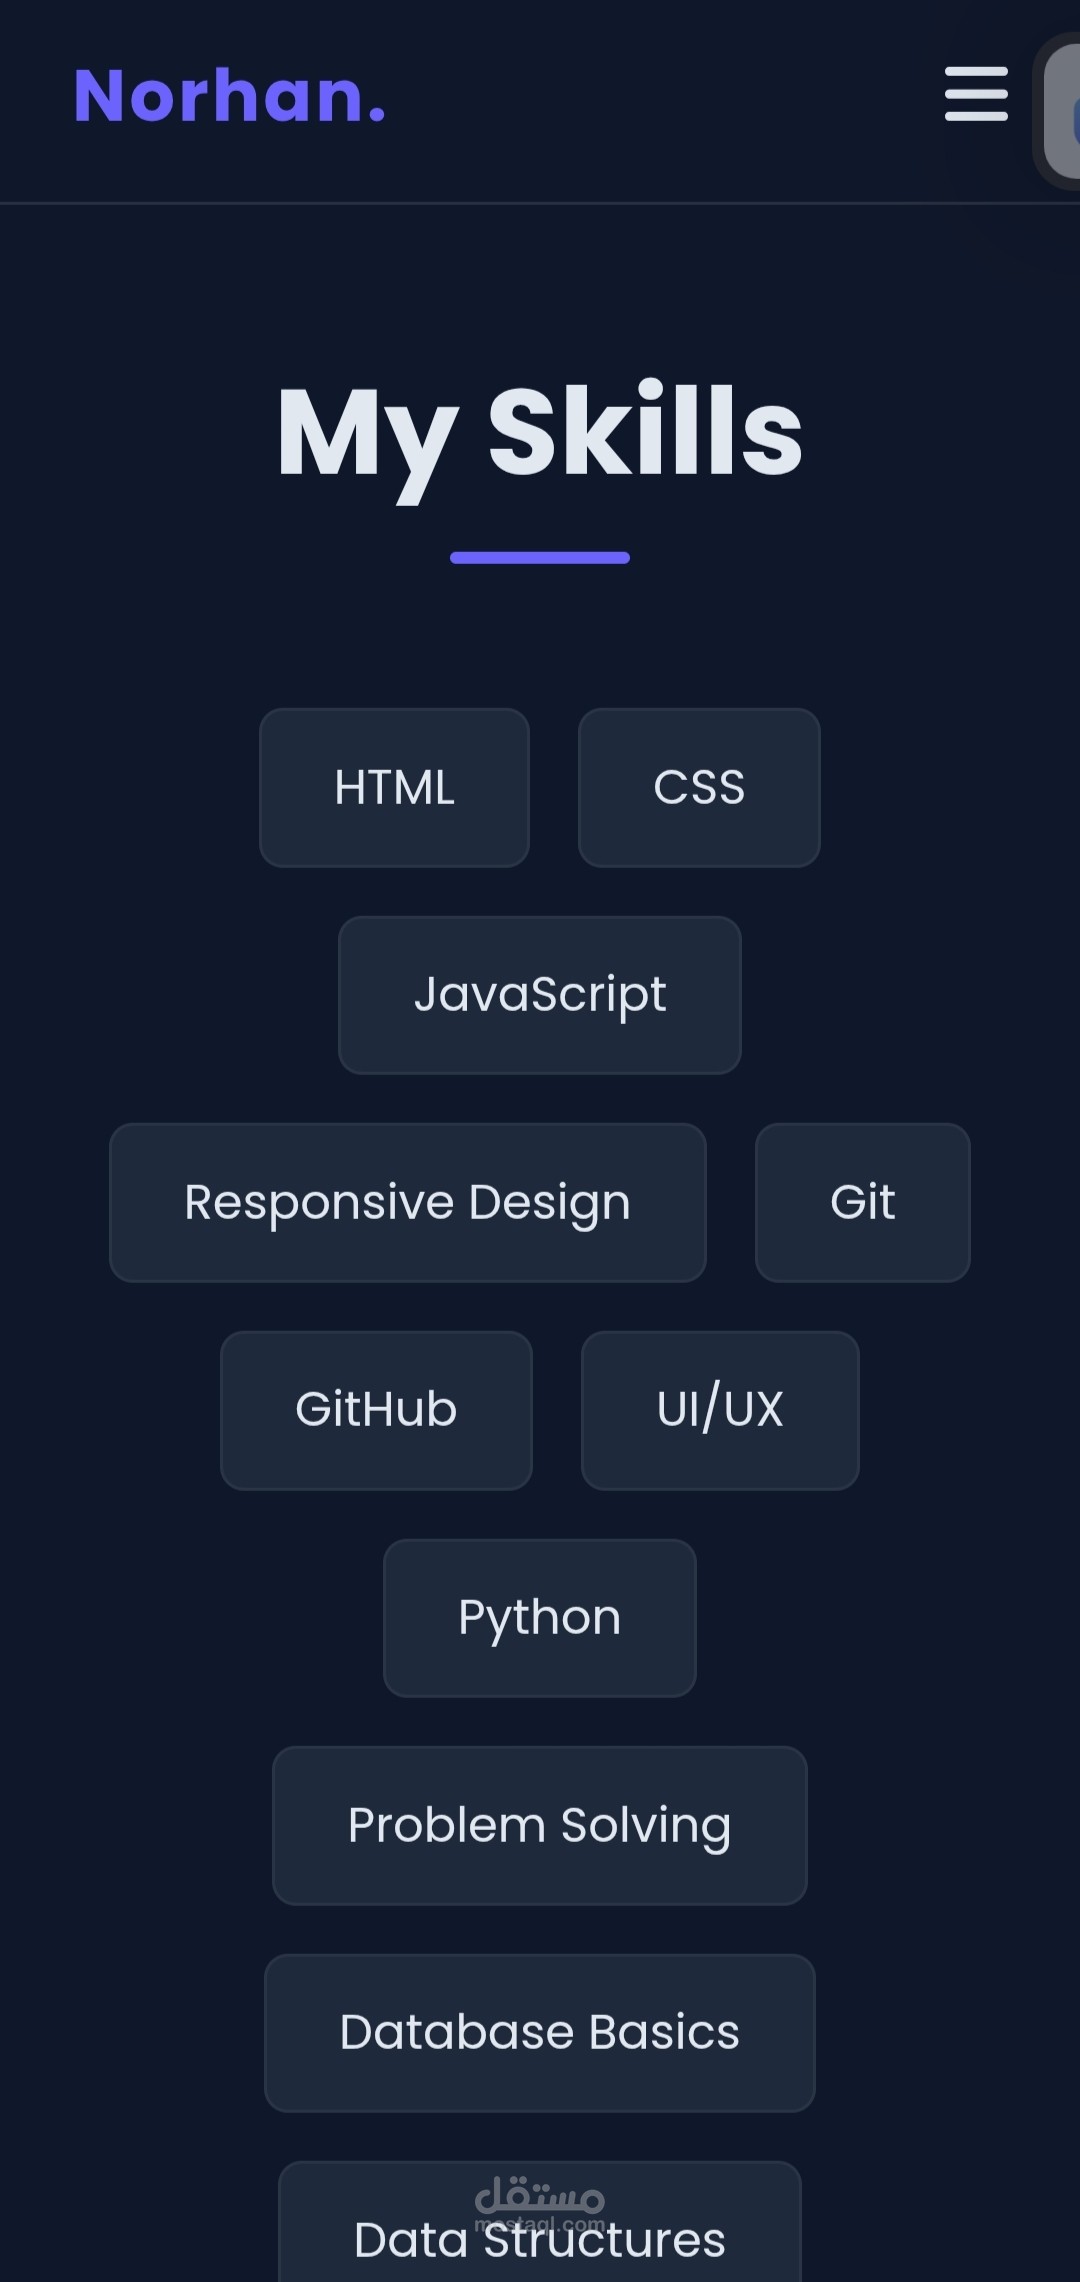Tap the JavaScript skill badge

click(540, 995)
